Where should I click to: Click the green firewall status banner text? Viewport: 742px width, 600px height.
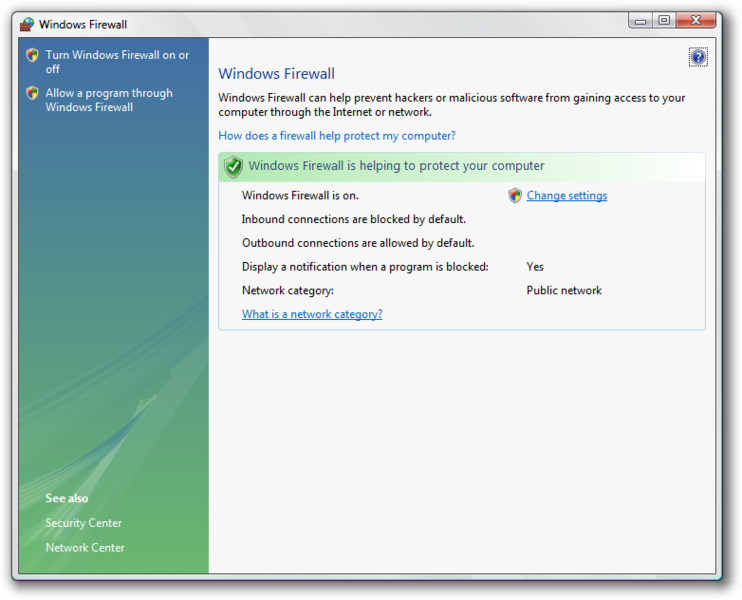pyautogui.click(x=397, y=166)
